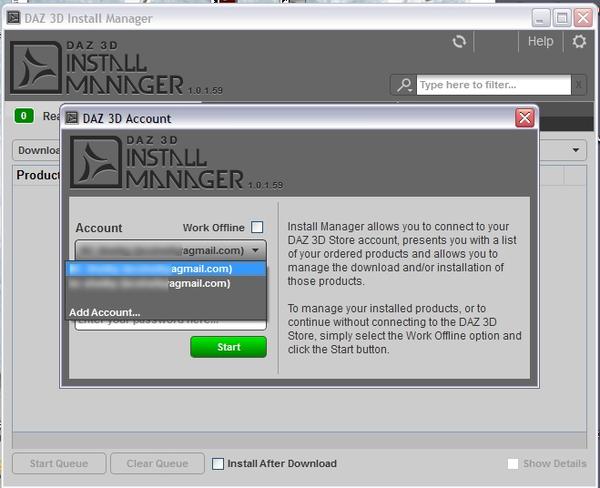Screen dimensions: 600x488
Task: Click the Start Queue button
Action: [59, 464]
